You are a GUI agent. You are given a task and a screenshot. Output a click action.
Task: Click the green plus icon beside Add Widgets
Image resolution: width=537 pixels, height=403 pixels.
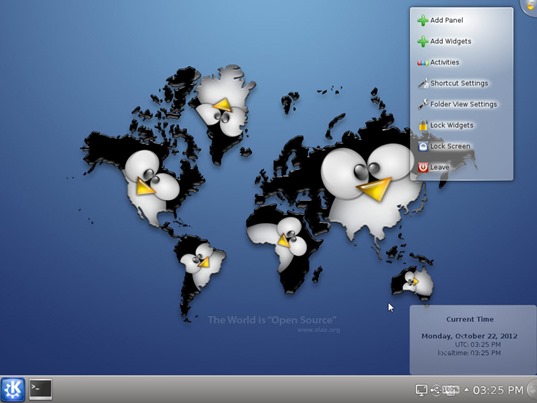423,41
